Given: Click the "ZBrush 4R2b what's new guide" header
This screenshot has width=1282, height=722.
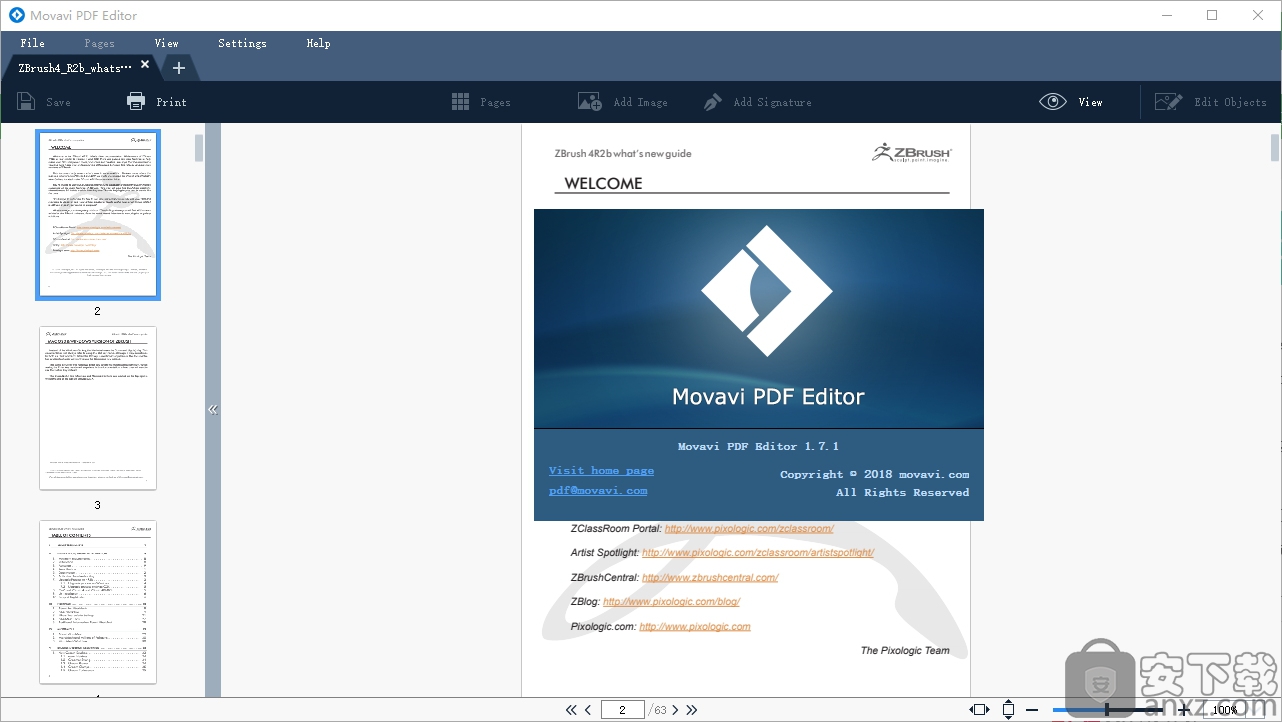Looking at the screenshot, I should [623, 154].
